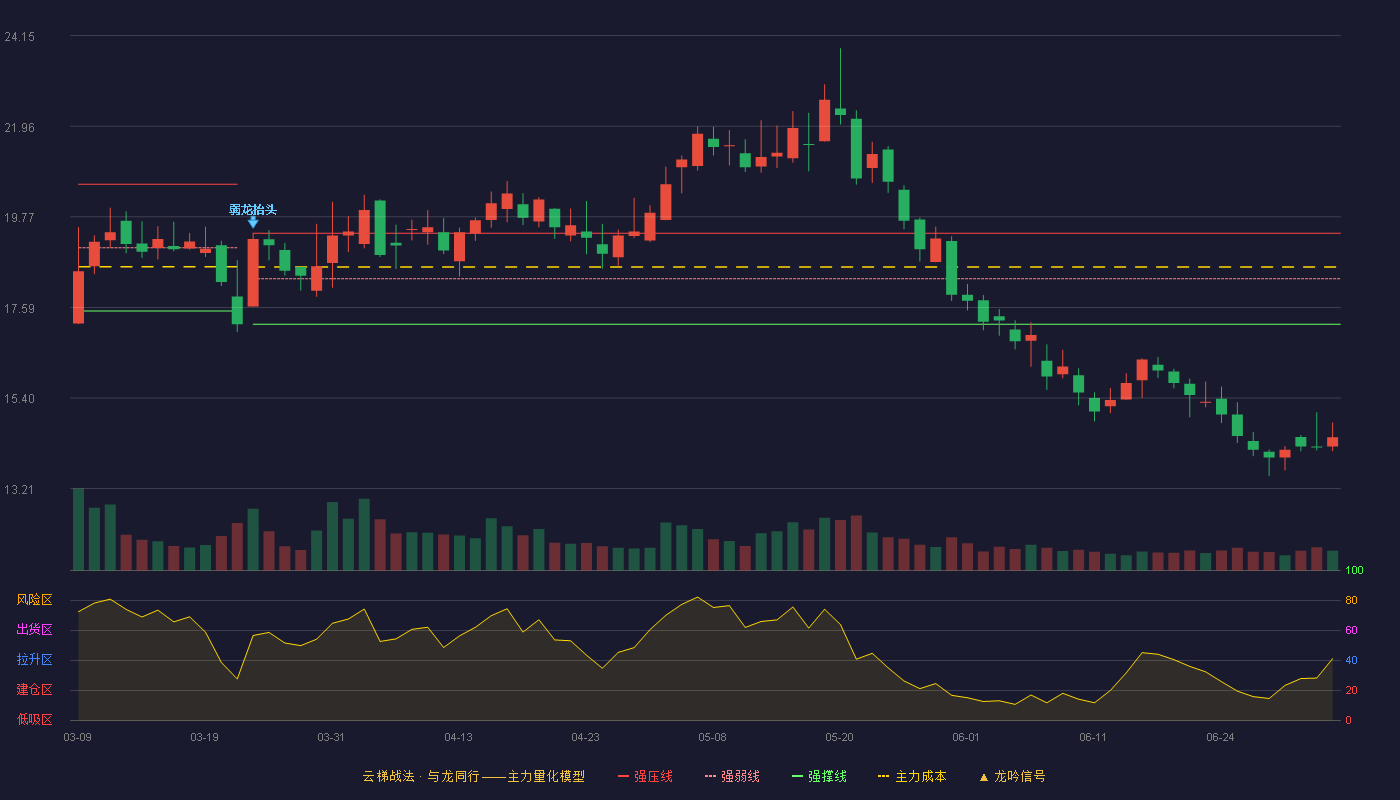Click the 19.77 price axis label
The width and height of the screenshot is (1400, 800).
(20, 218)
